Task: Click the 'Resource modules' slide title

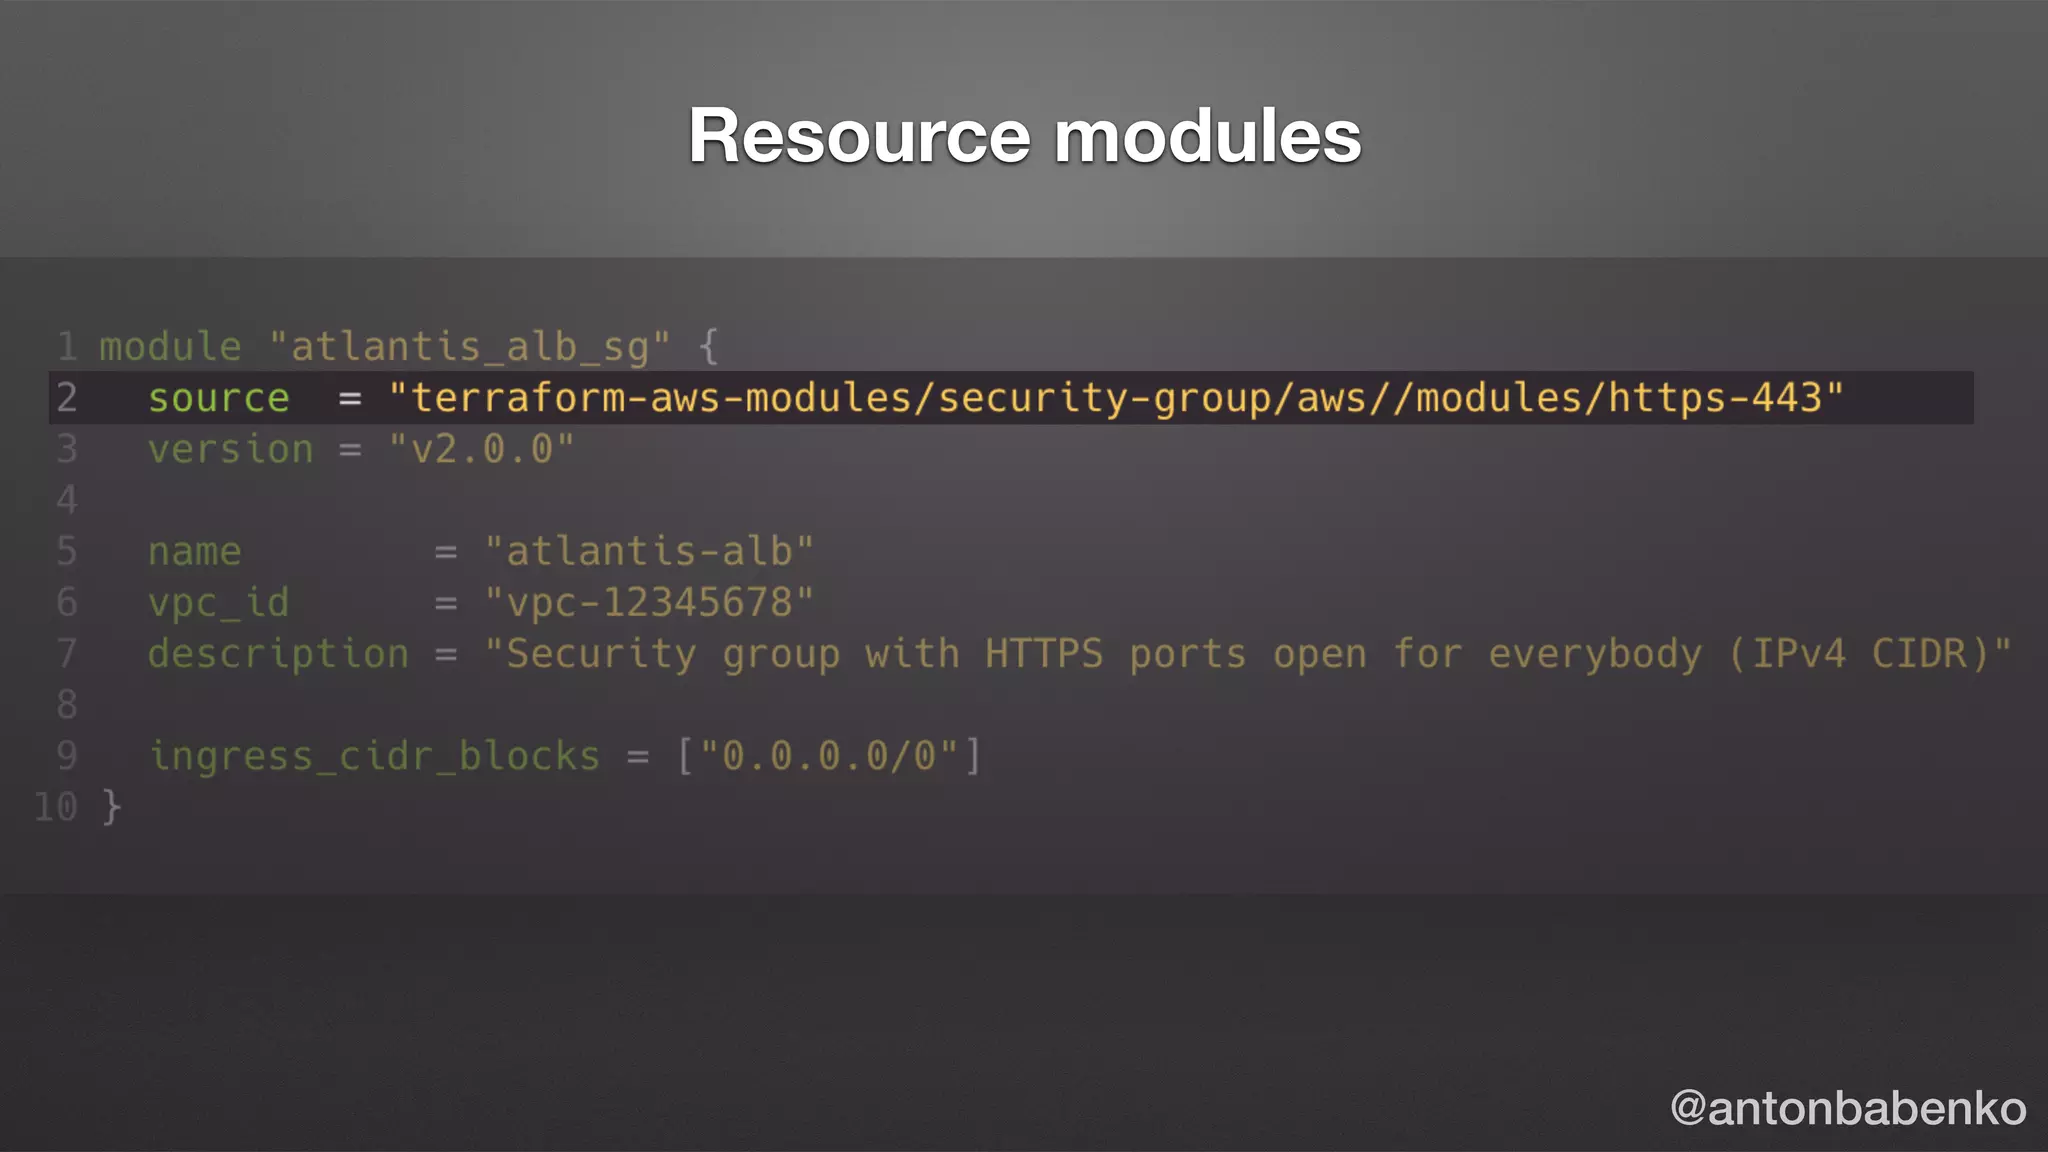Action: click(x=1024, y=136)
